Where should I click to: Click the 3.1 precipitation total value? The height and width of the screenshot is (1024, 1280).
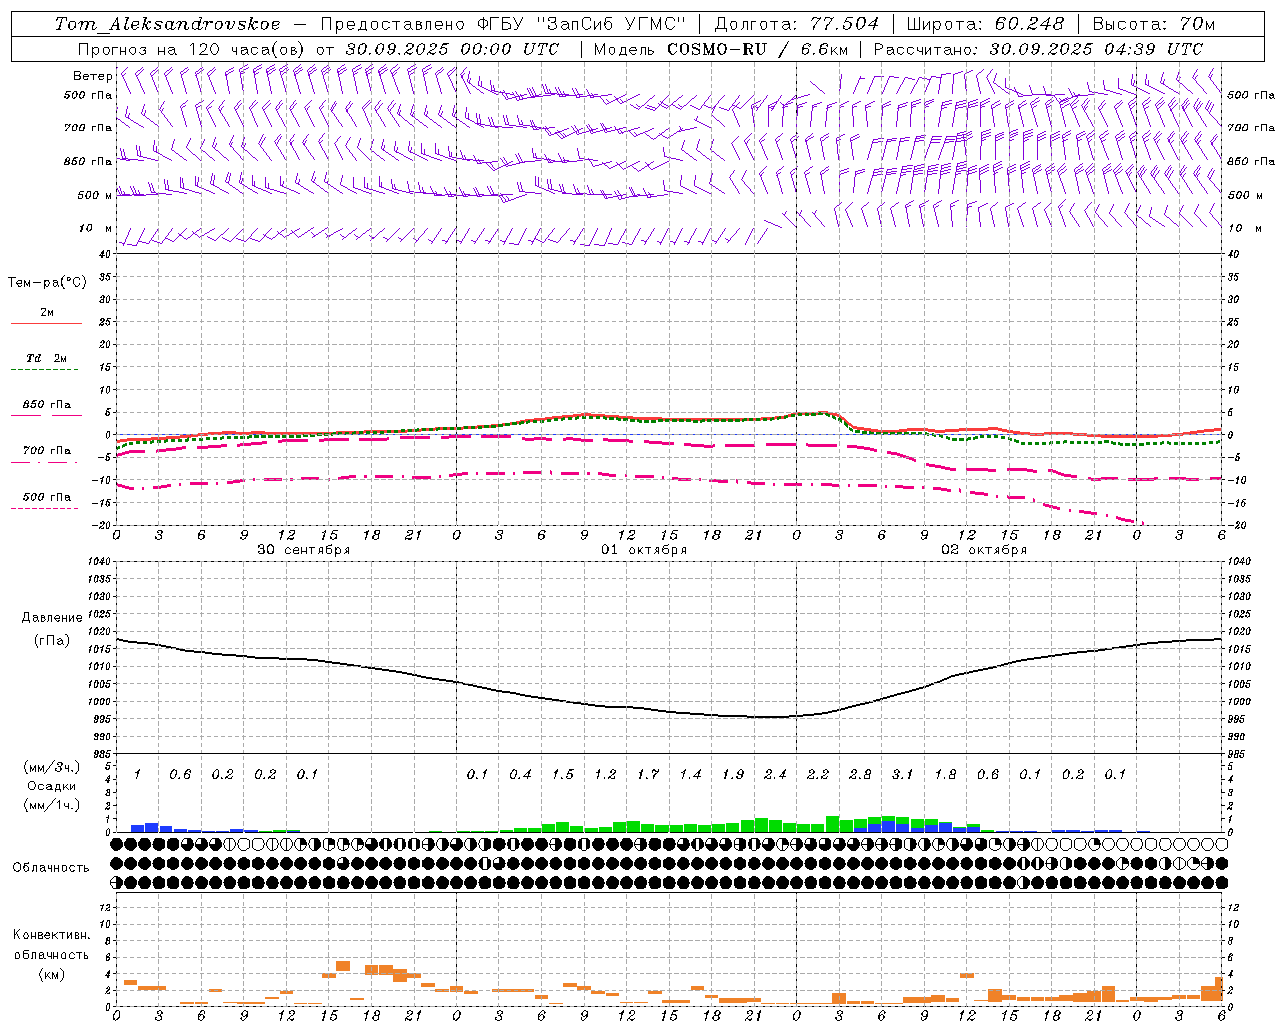pos(903,774)
